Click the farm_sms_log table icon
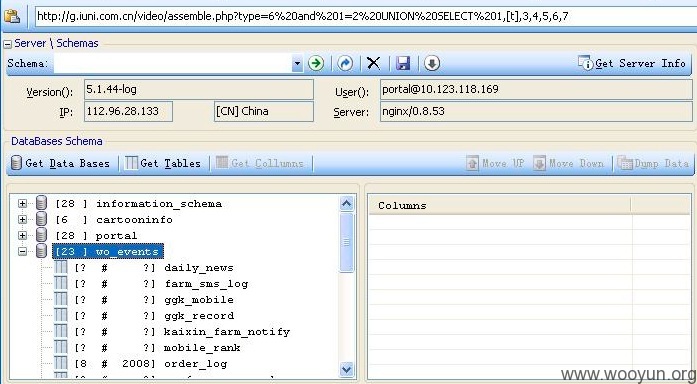This screenshot has height=384, width=697. (60, 284)
